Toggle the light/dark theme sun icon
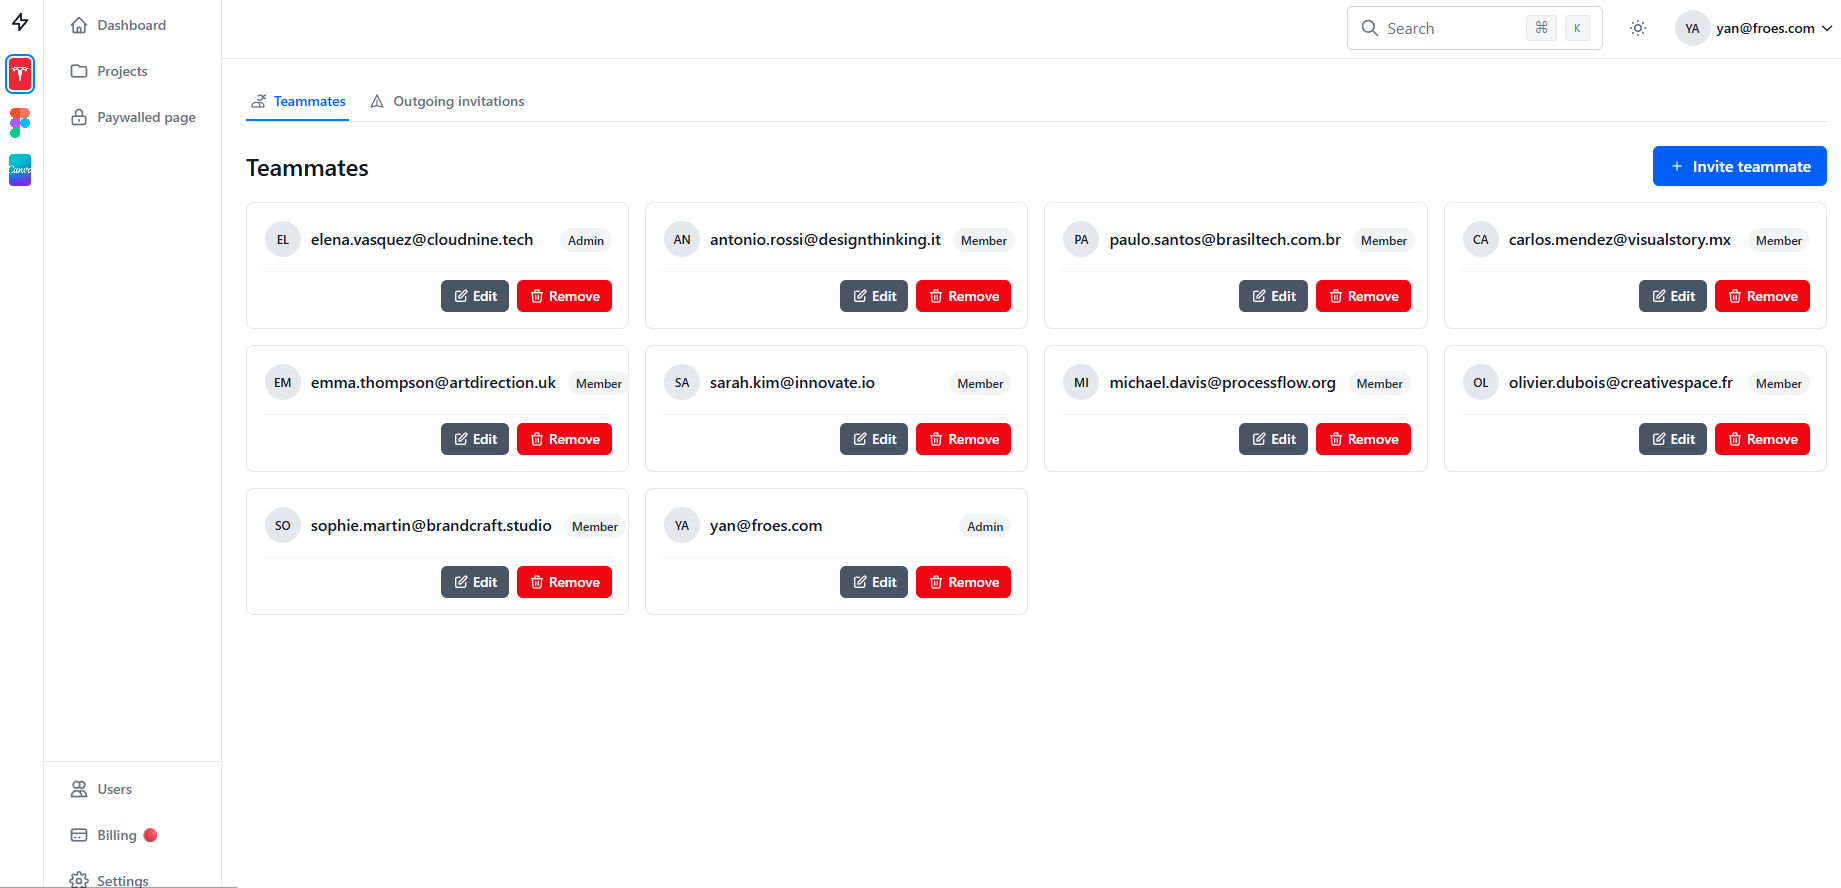Screen dimensions: 1841x888 click(1637, 28)
